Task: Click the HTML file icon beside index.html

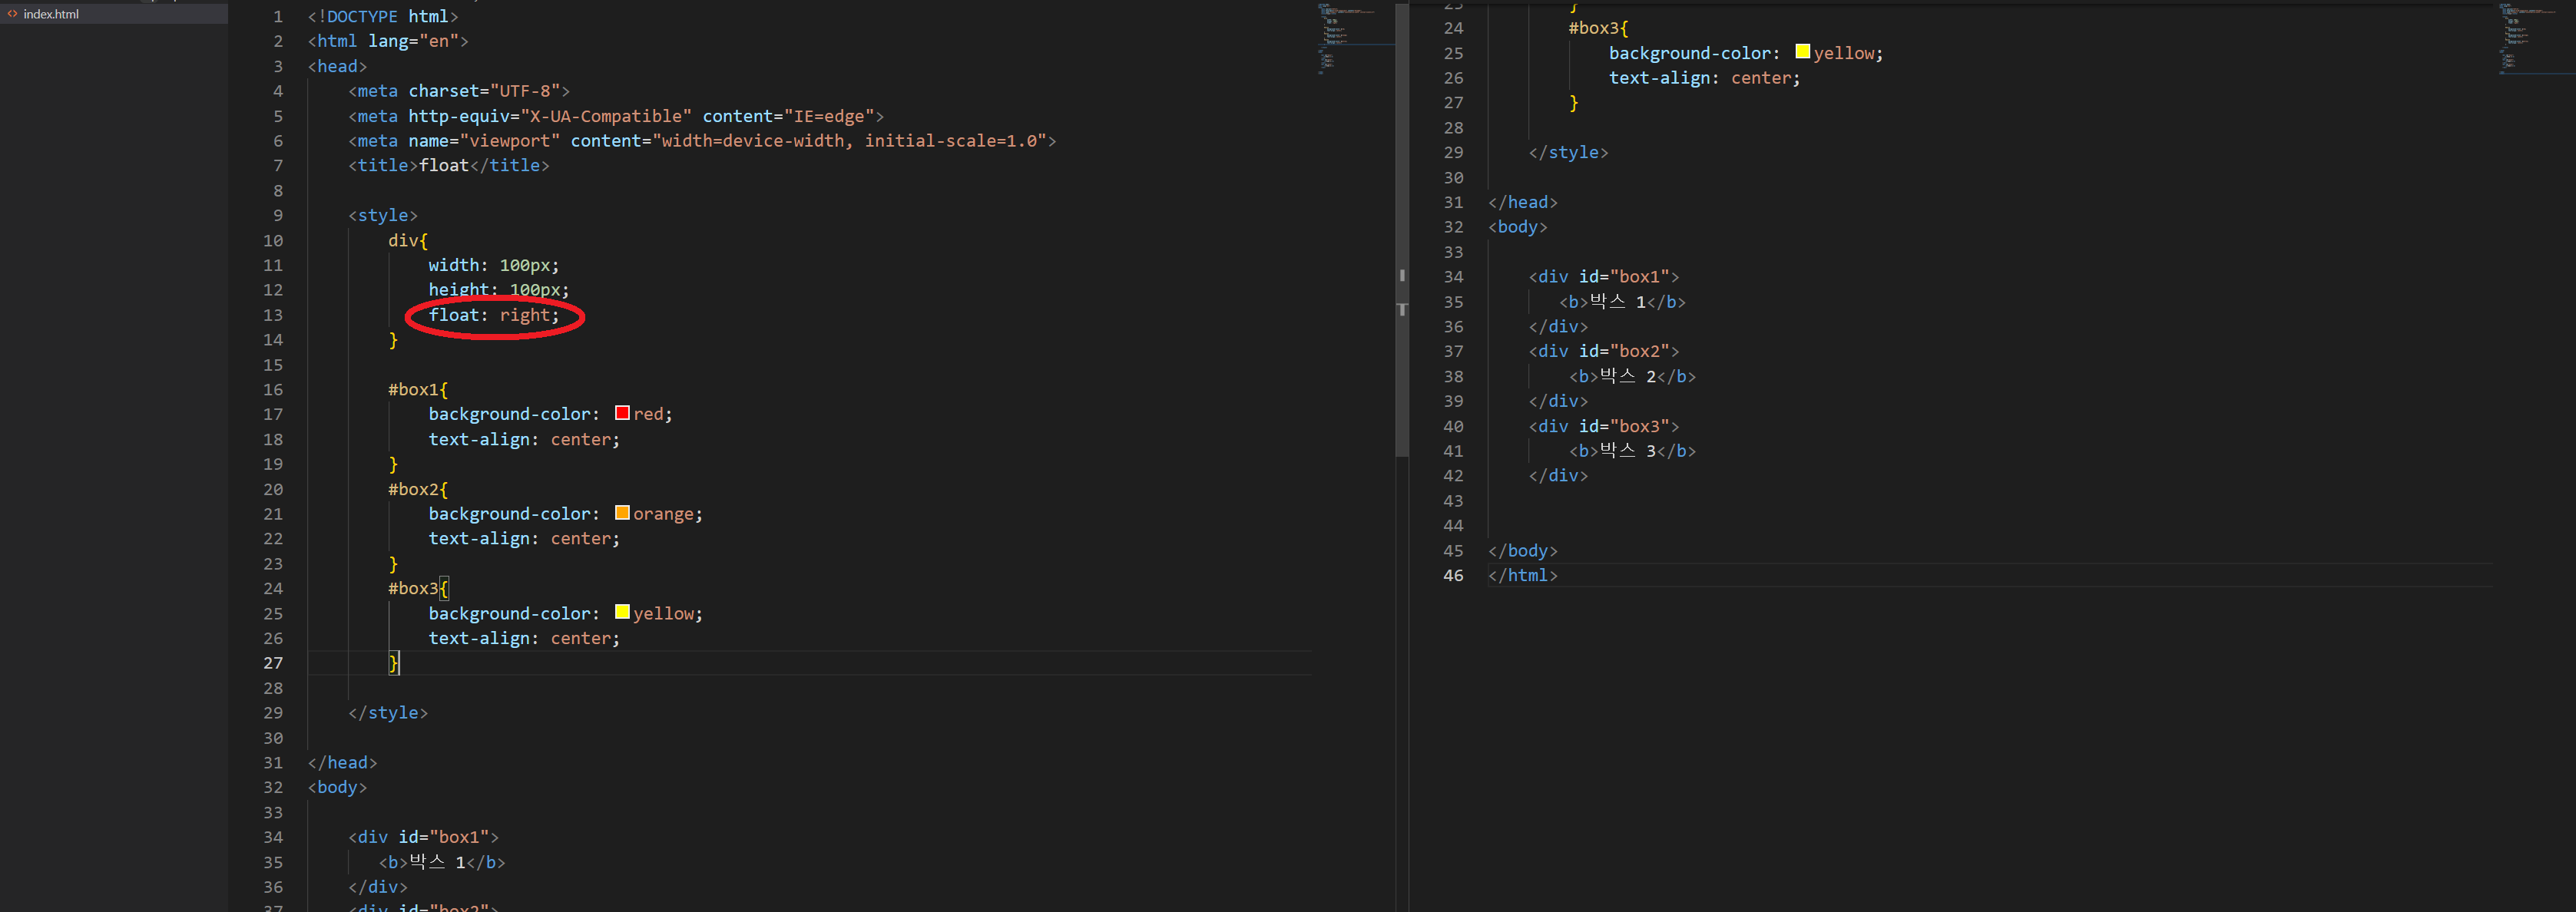Action: tap(12, 14)
